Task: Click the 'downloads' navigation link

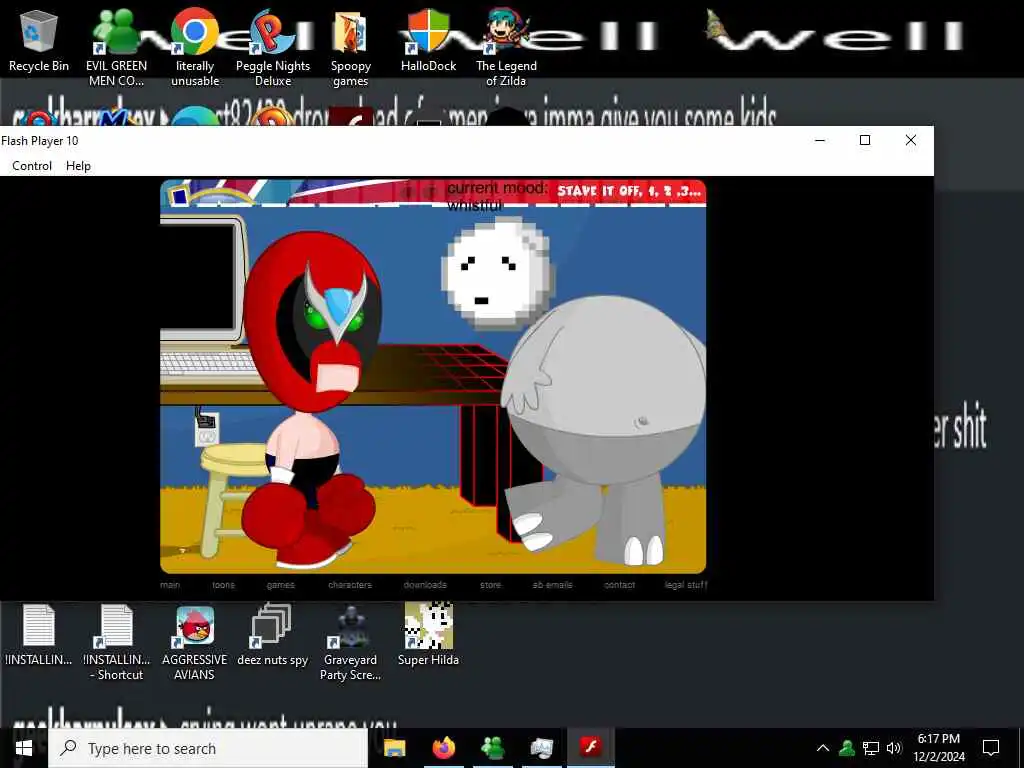Action: [x=425, y=584]
